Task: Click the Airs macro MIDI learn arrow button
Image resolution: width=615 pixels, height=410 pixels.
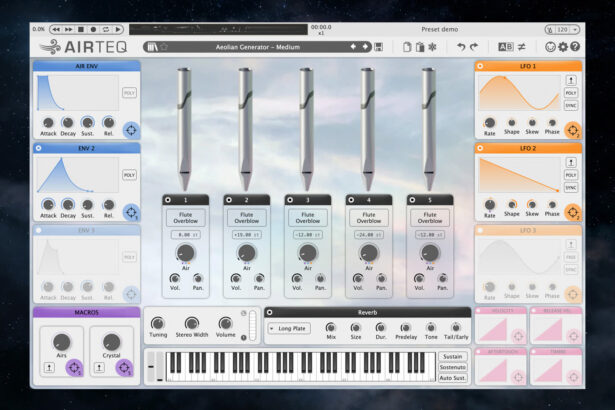Action: (49, 368)
